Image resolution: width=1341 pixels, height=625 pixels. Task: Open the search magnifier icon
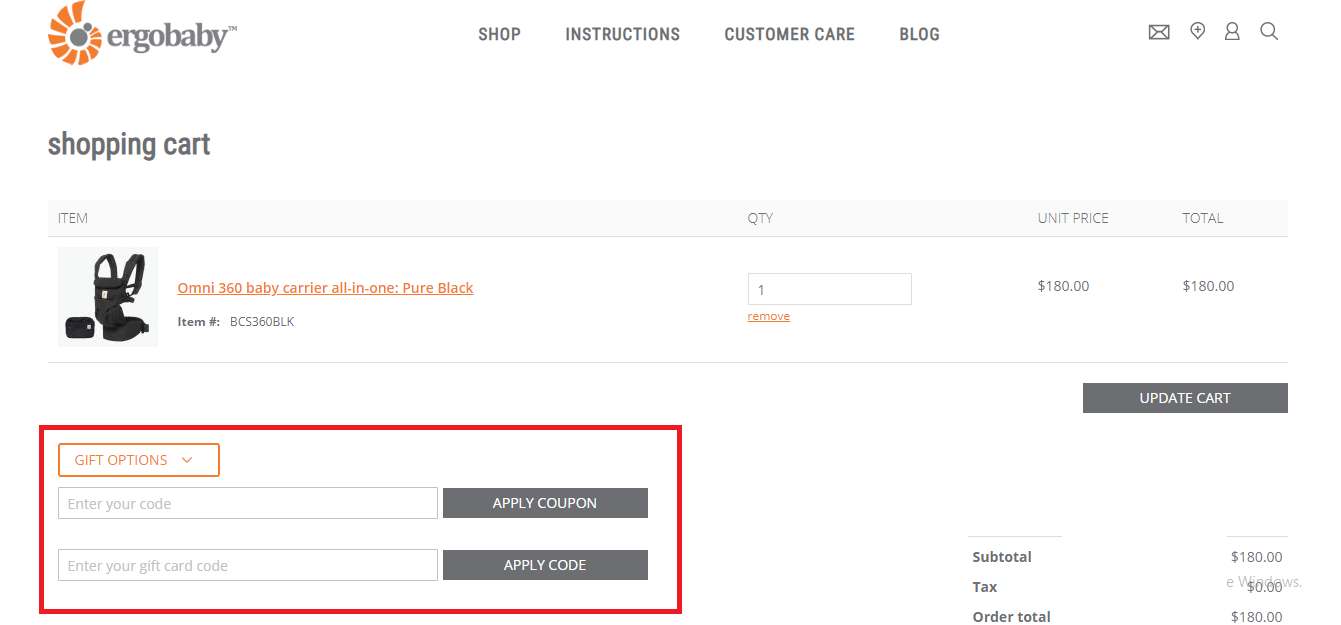(x=1269, y=32)
